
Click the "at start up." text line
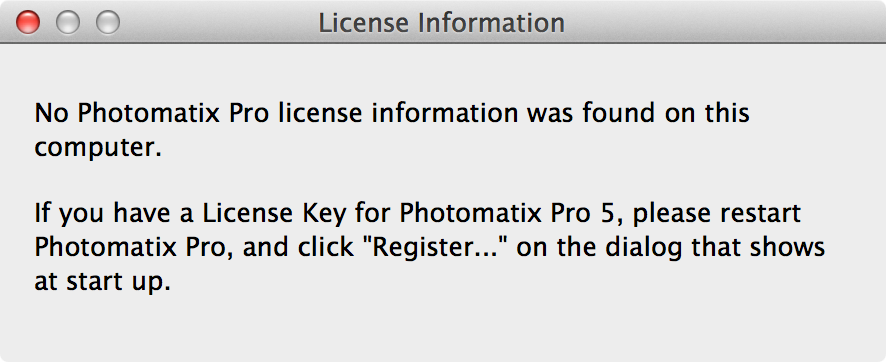(x=102, y=281)
